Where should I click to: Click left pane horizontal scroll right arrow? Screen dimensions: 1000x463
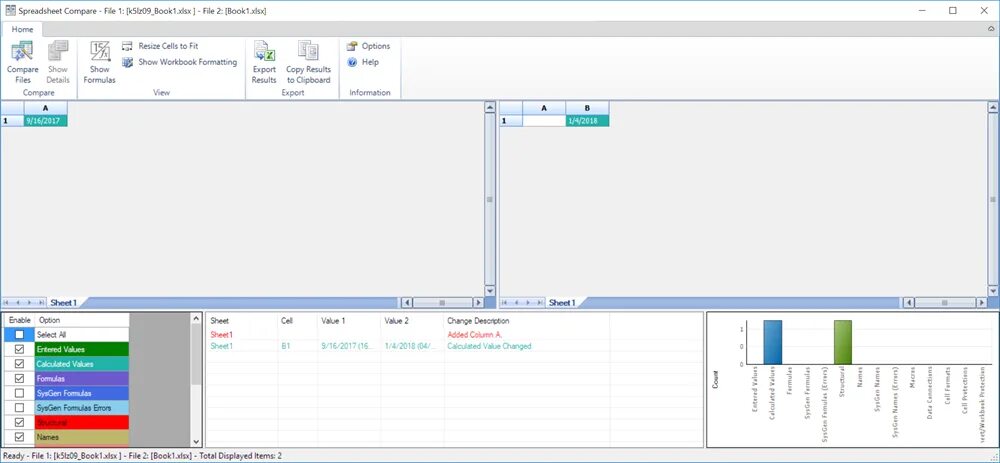(x=478, y=303)
